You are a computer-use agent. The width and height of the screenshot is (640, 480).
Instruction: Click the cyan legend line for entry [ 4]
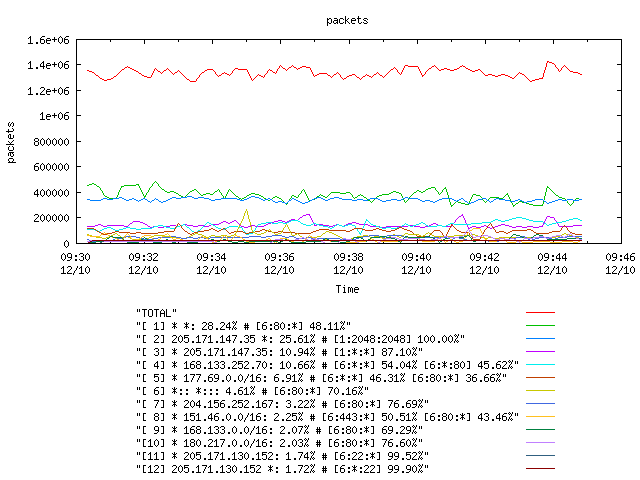coord(540,364)
